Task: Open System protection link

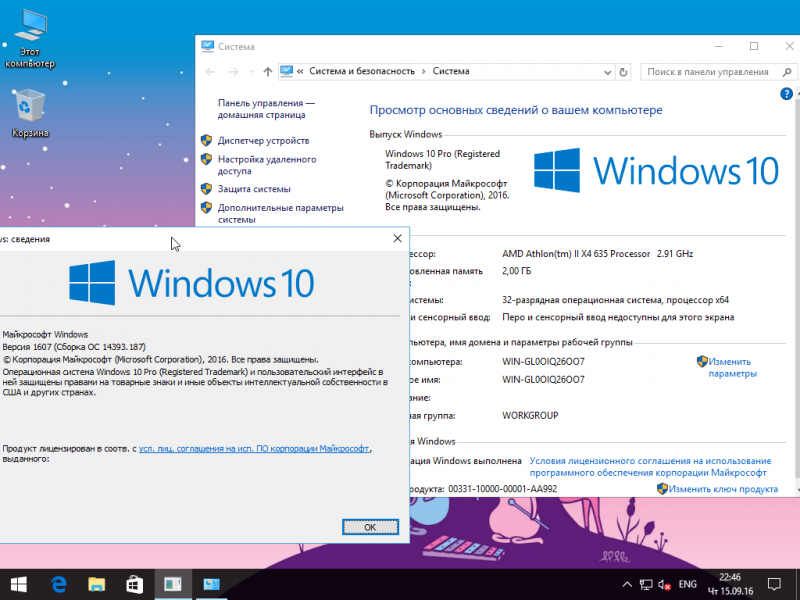Action: (x=254, y=189)
